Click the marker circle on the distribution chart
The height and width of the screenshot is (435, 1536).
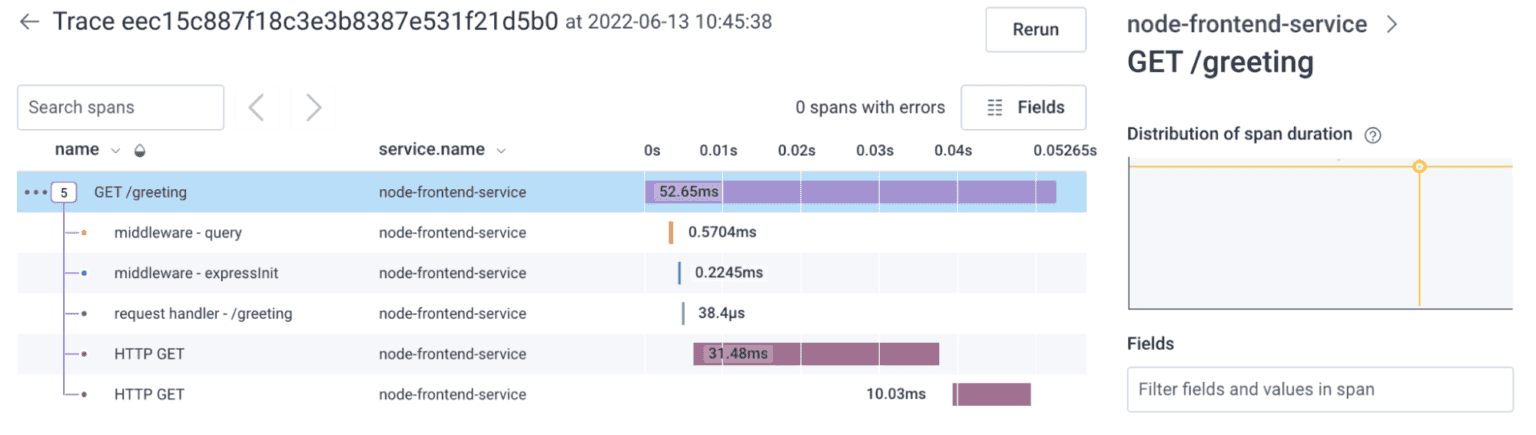[x=1419, y=166]
